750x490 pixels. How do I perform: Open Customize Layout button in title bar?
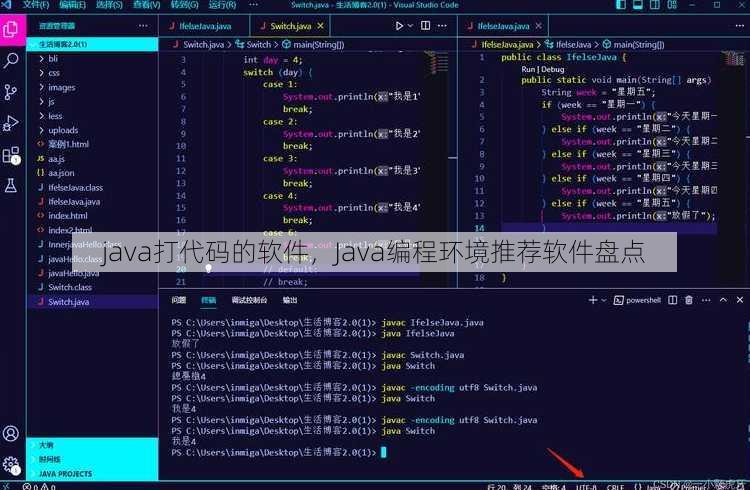click(x=672, y=5)
